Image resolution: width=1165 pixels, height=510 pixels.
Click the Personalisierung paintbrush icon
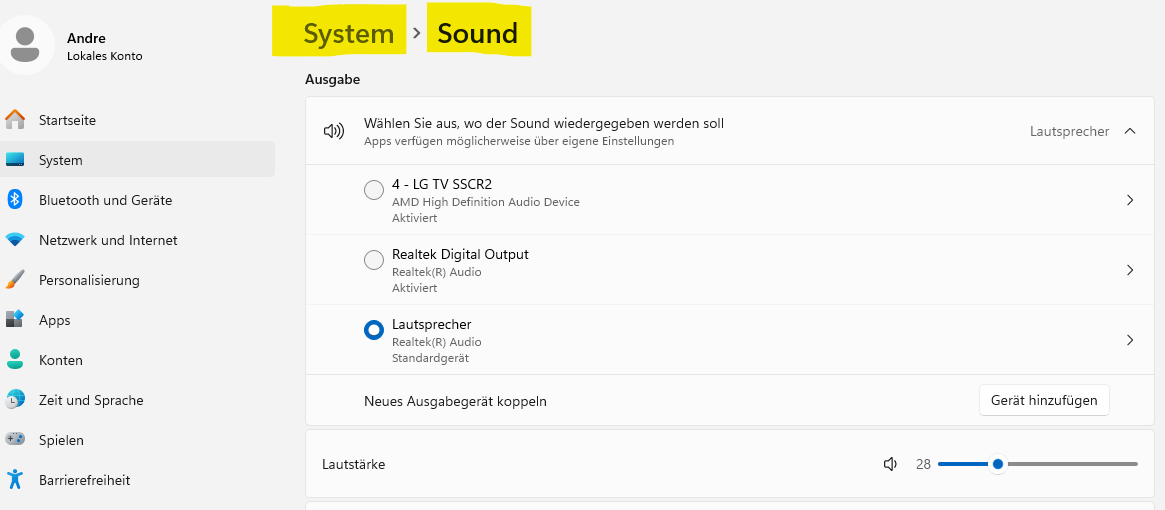15,280
